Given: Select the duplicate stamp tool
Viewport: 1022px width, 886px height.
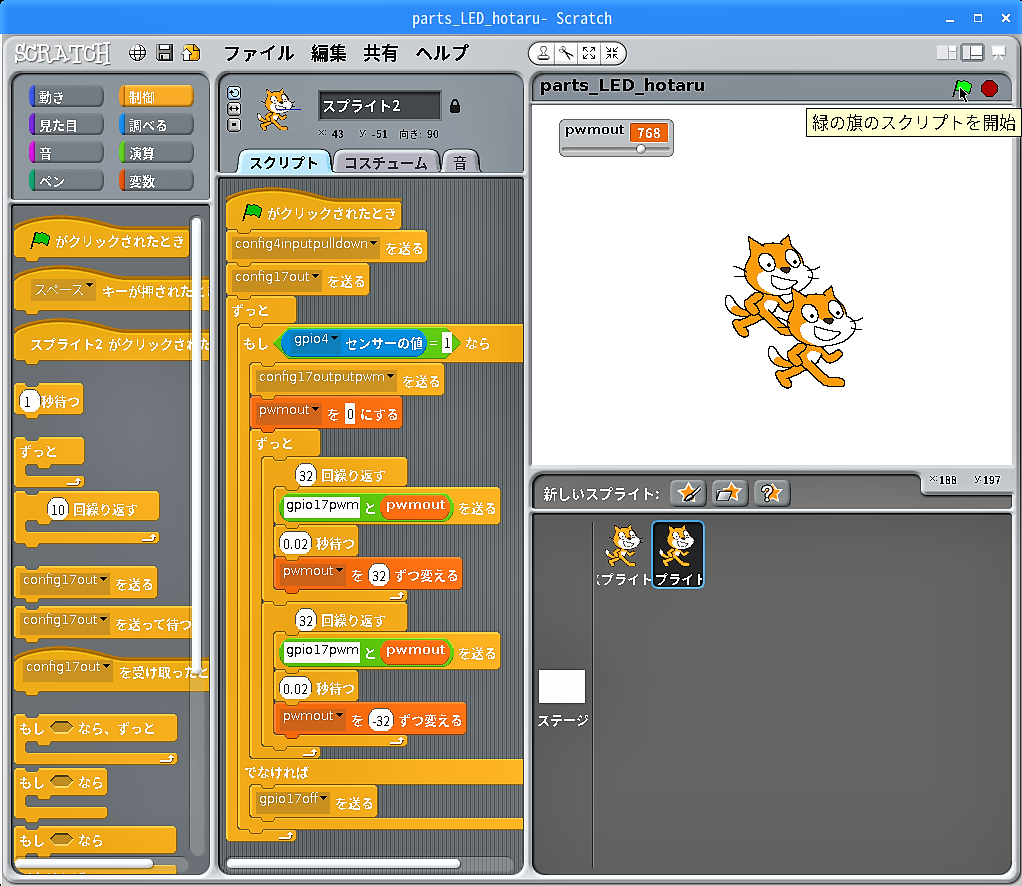Looking at the screenshot, I should (543, 53).
